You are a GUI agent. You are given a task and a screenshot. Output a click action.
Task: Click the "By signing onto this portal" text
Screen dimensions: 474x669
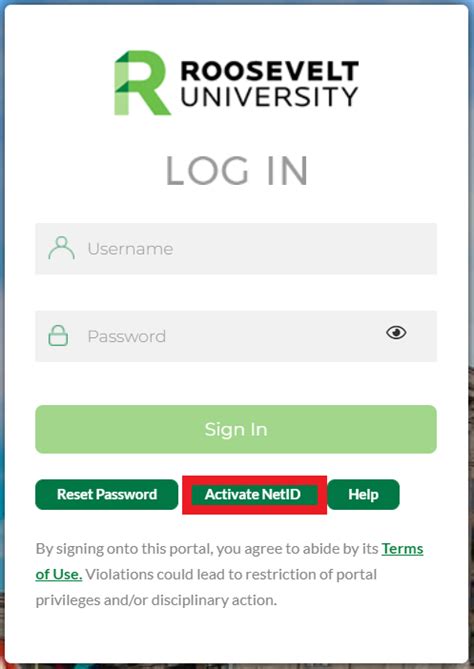click(125, 549)
